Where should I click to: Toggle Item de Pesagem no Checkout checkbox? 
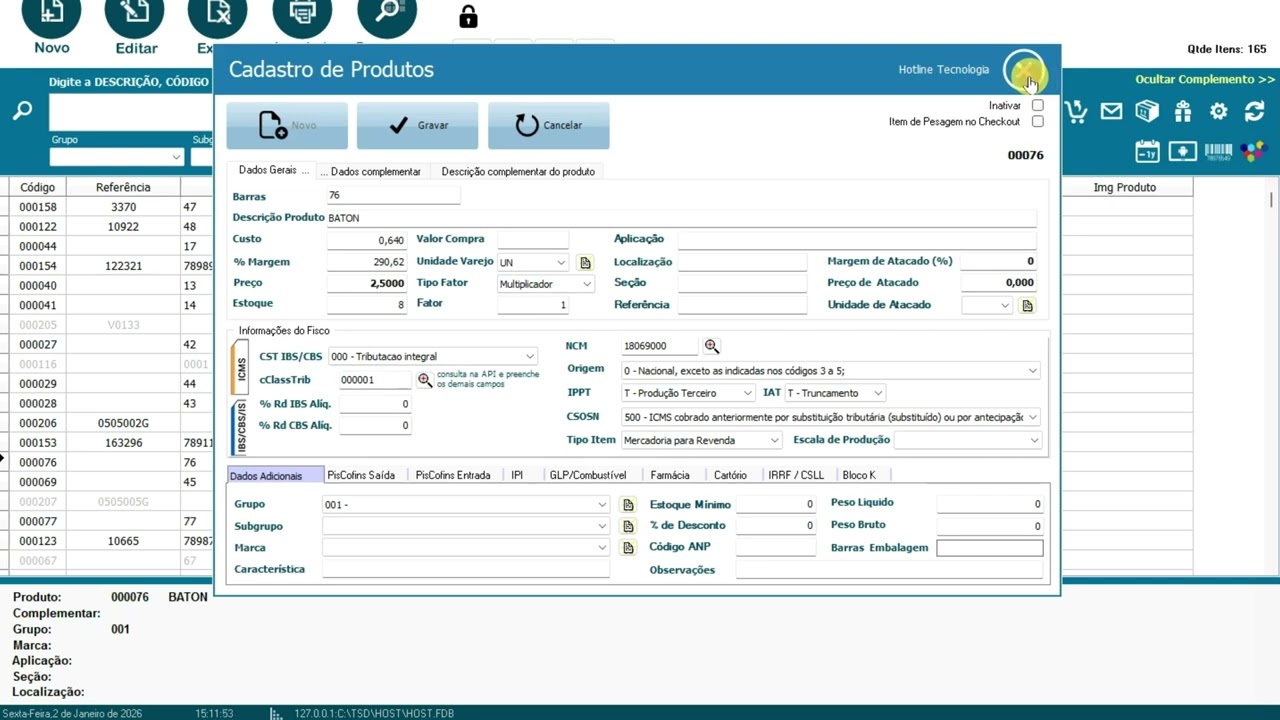(1037, 122)
